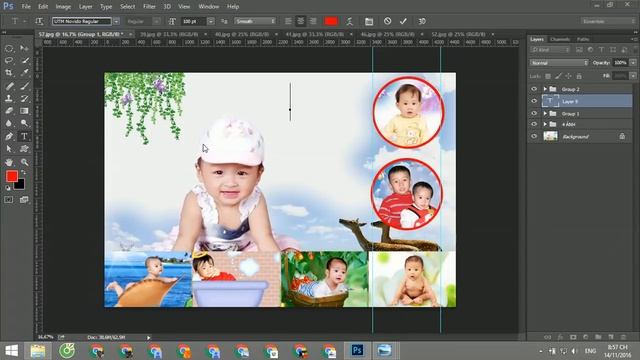Expand the Group 2 layer group

[545, 89]
